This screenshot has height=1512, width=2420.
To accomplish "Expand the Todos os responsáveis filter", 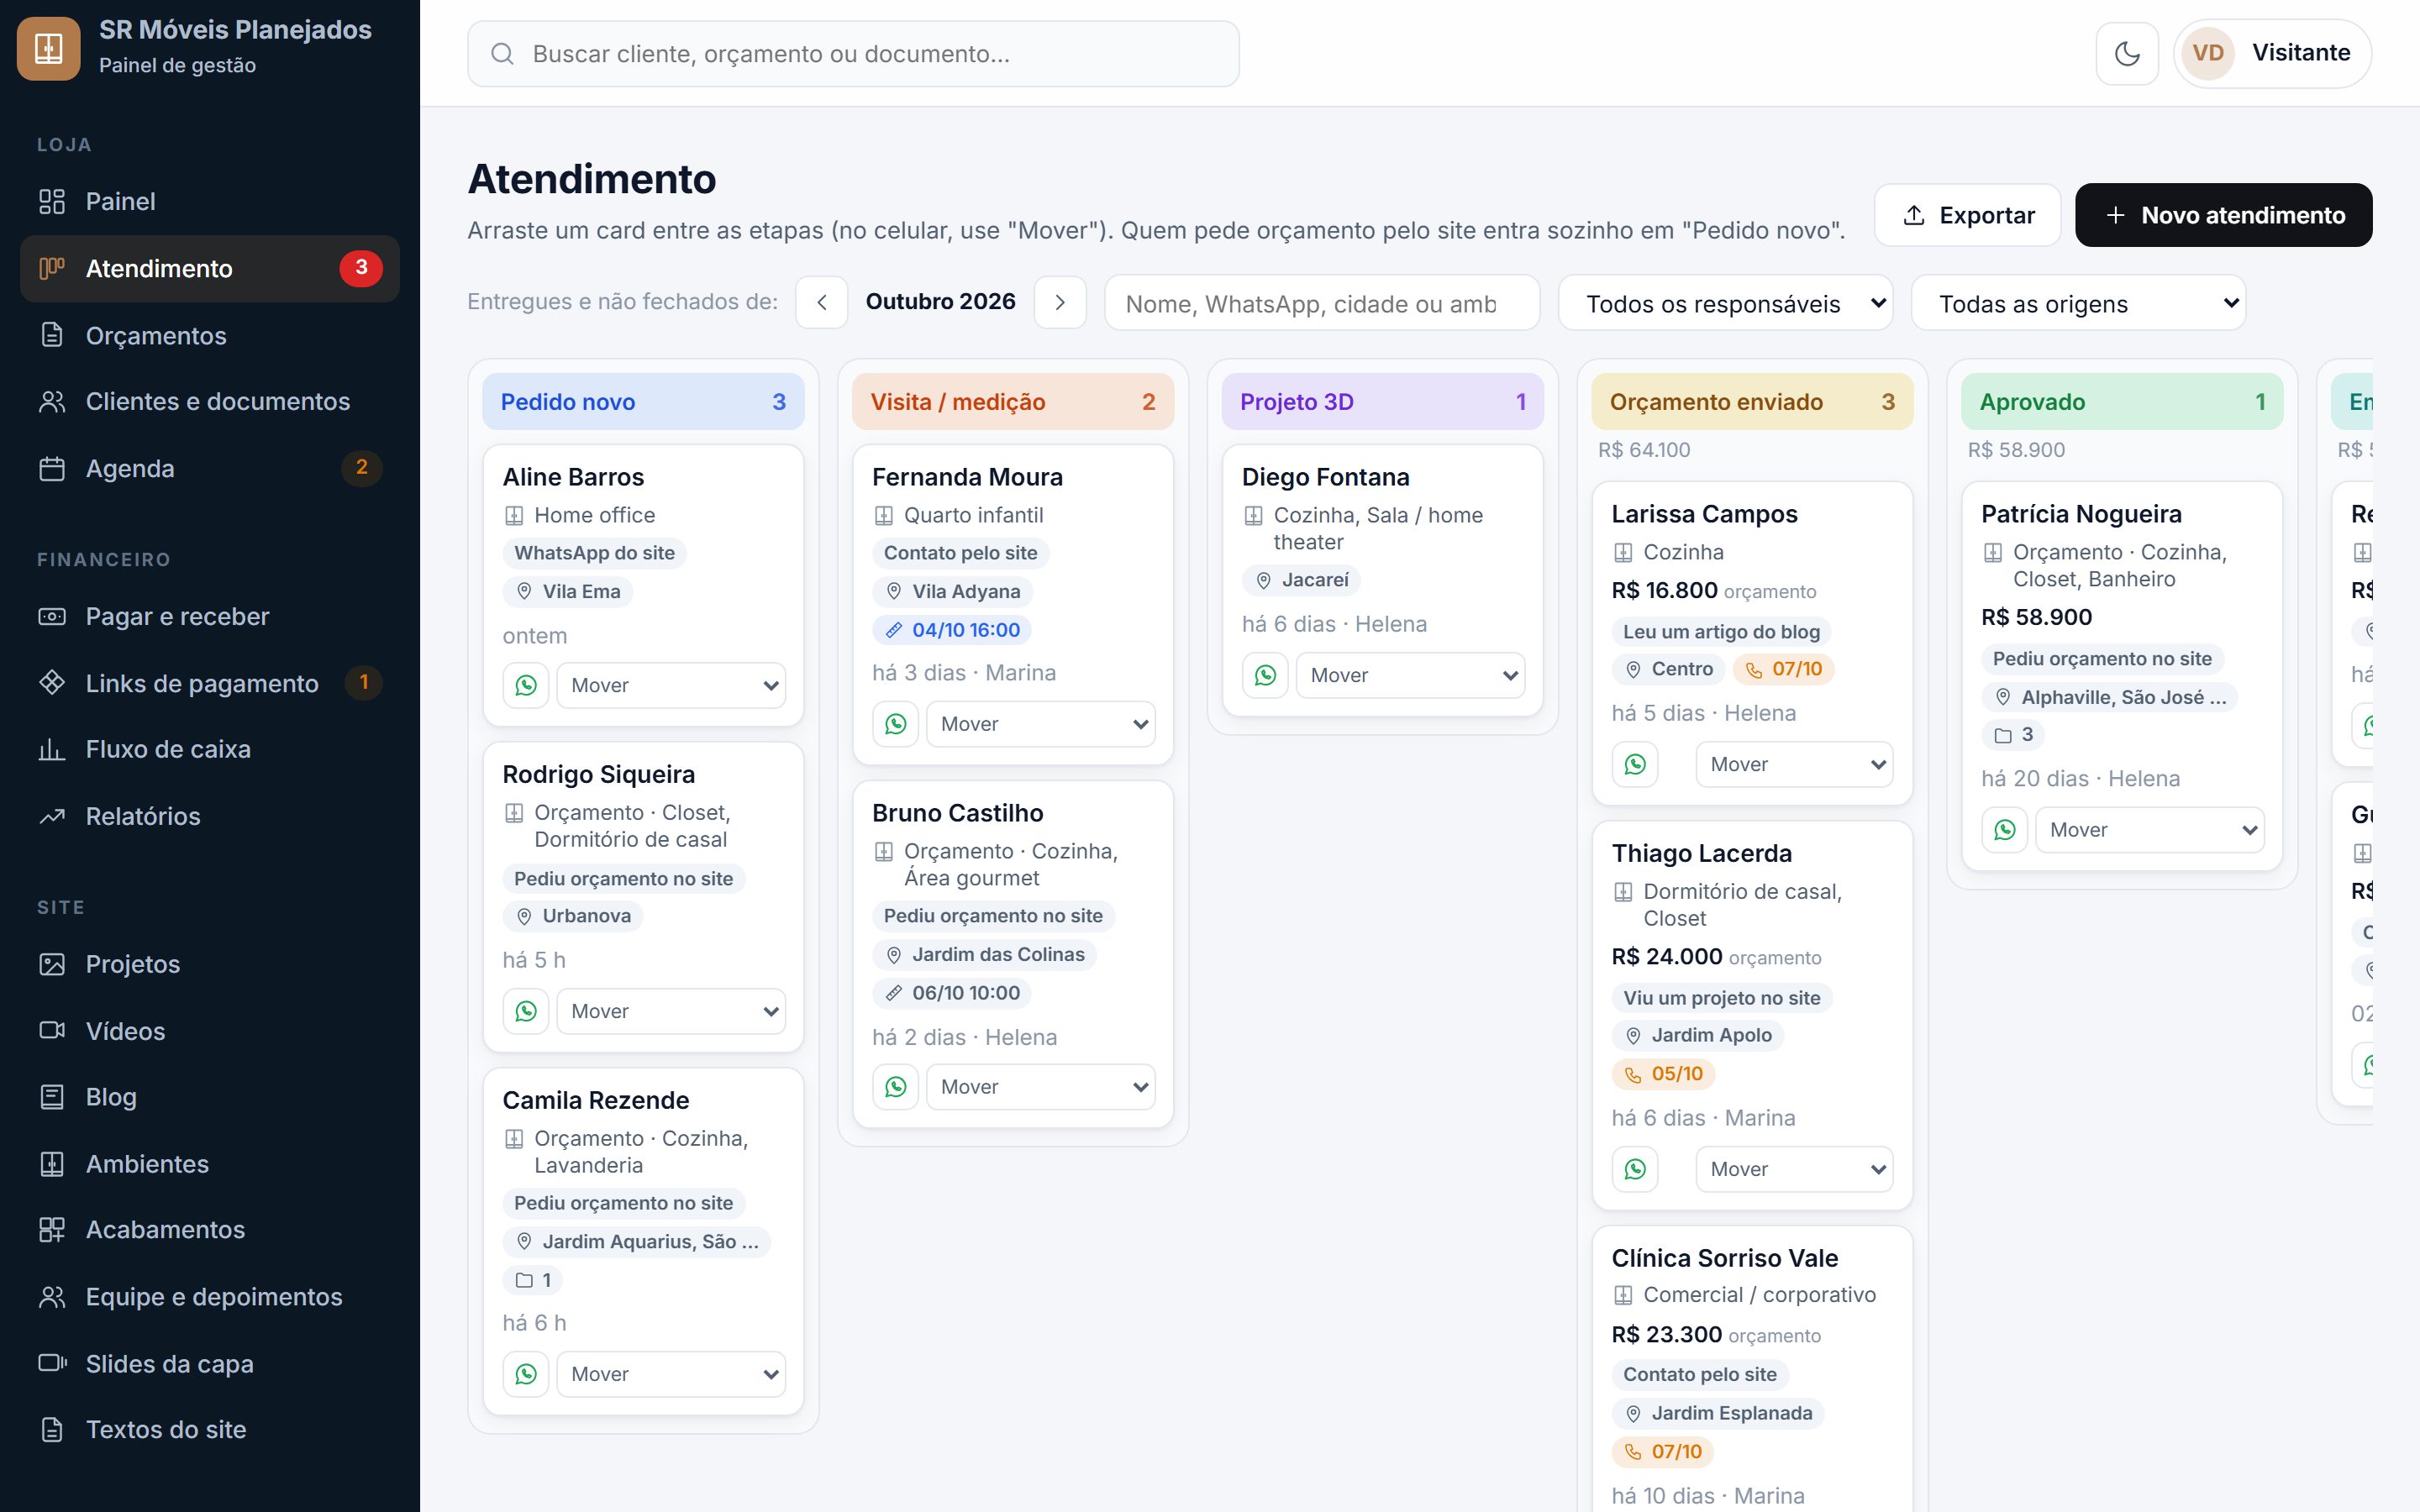I will 1725,303.
